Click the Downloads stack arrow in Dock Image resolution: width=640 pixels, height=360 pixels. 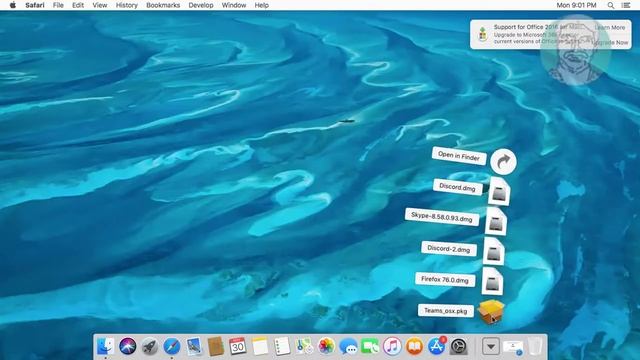491,347
